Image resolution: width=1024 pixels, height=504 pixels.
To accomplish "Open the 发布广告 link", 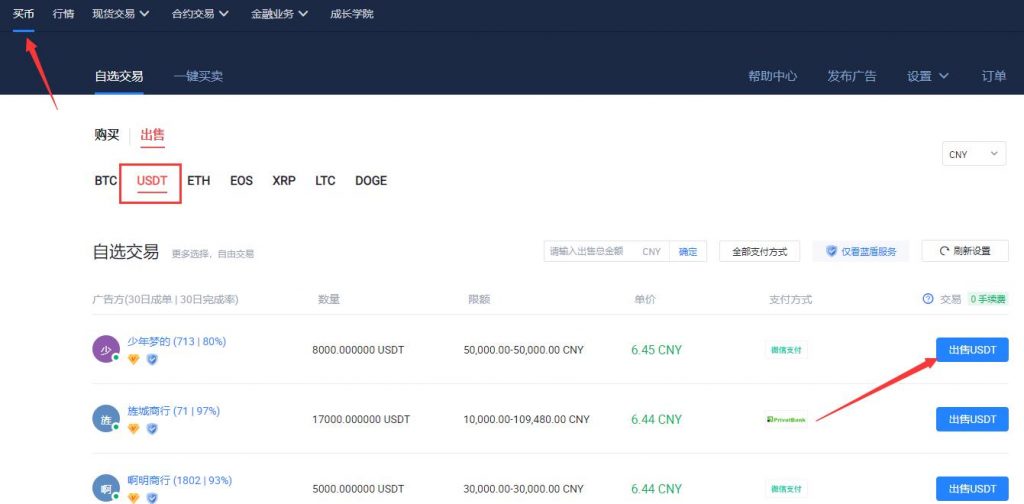I will click(x=852, y=76).
